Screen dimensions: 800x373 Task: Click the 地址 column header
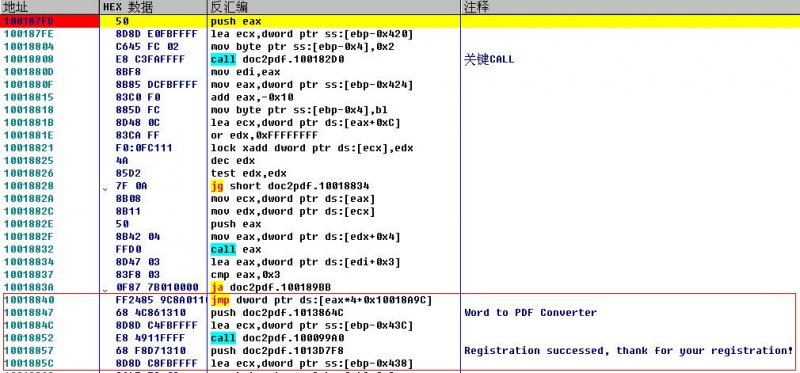49,7
